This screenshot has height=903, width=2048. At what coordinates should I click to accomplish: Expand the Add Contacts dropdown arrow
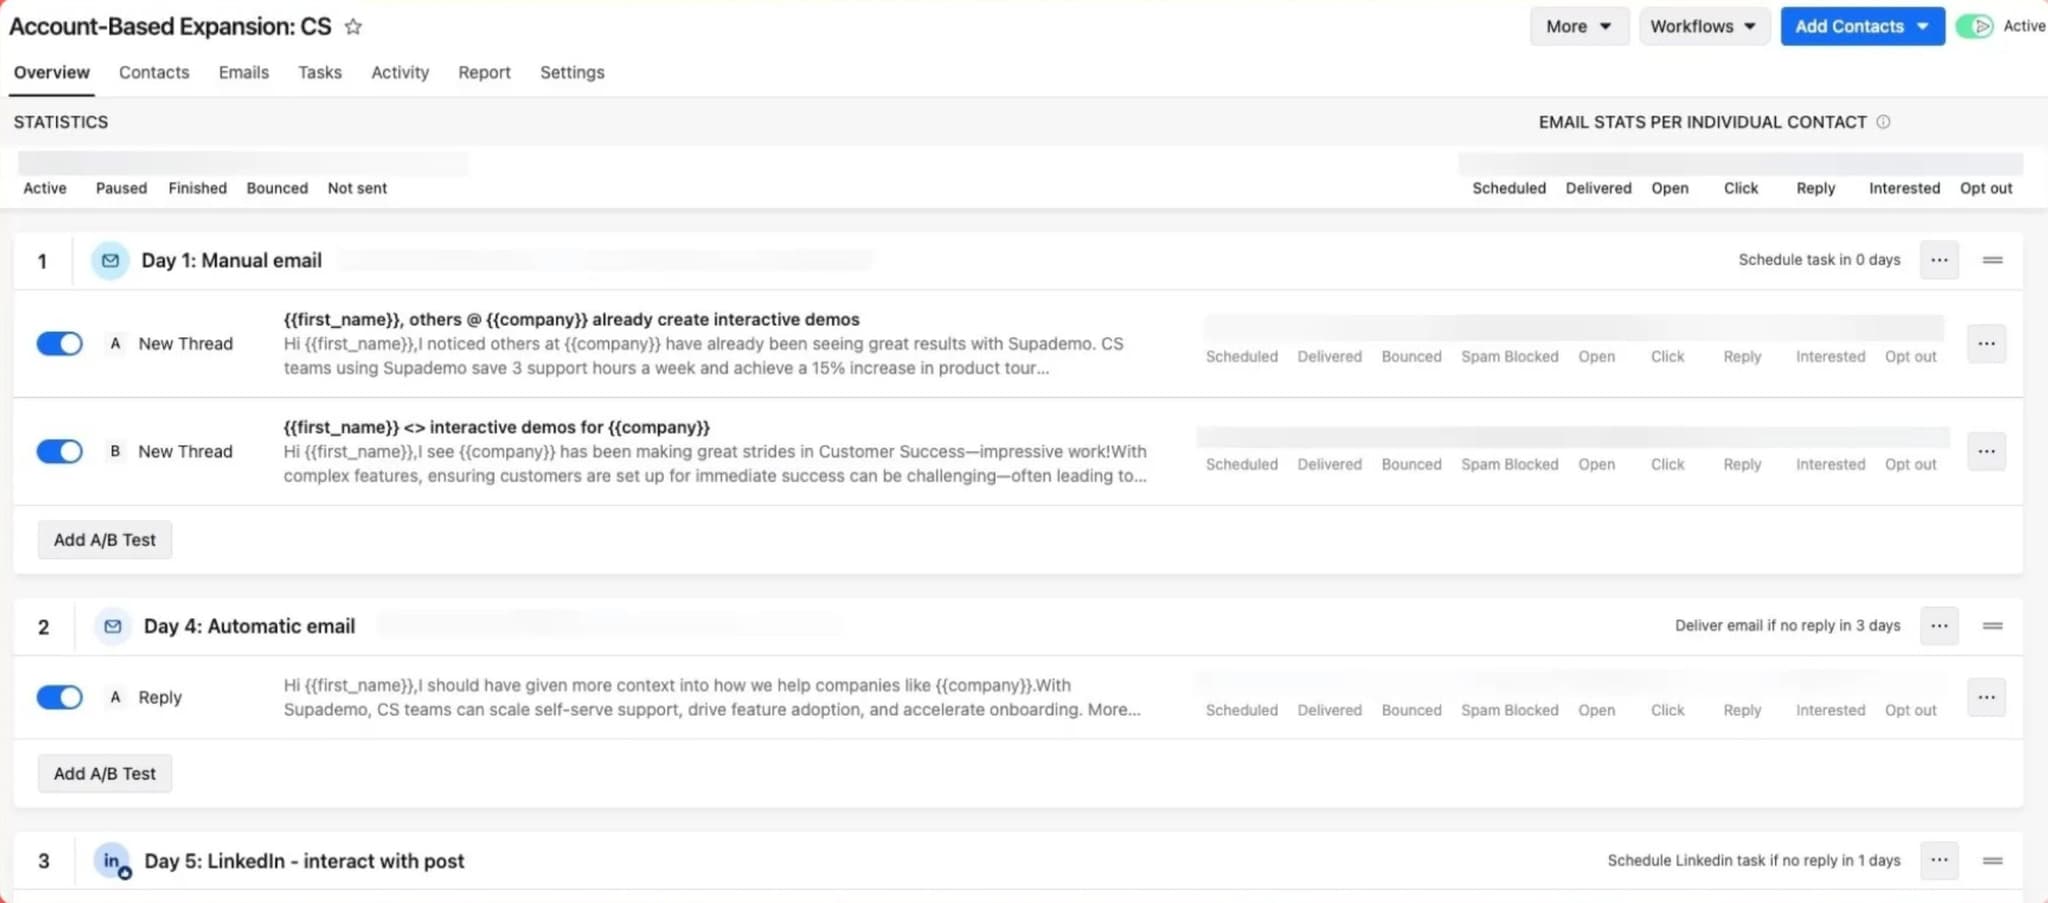tap(1921, 26)
